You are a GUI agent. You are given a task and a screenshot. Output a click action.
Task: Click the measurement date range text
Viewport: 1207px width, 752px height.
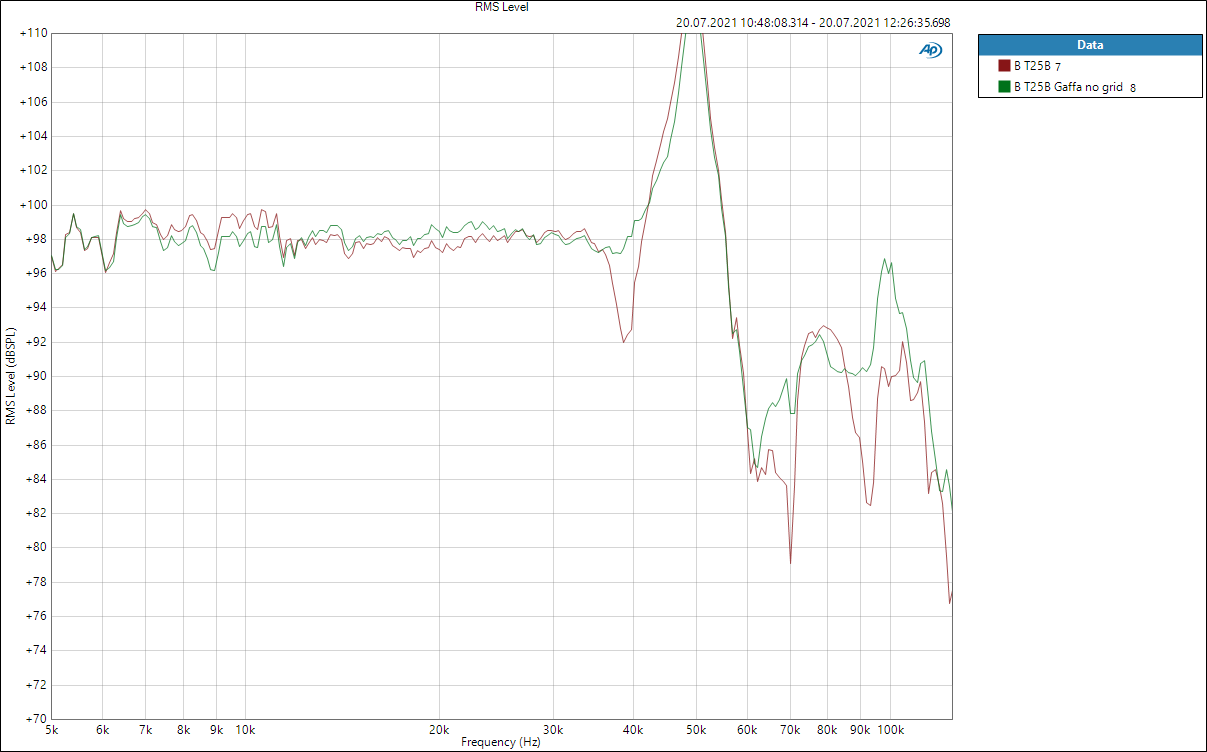pos(813,22)
